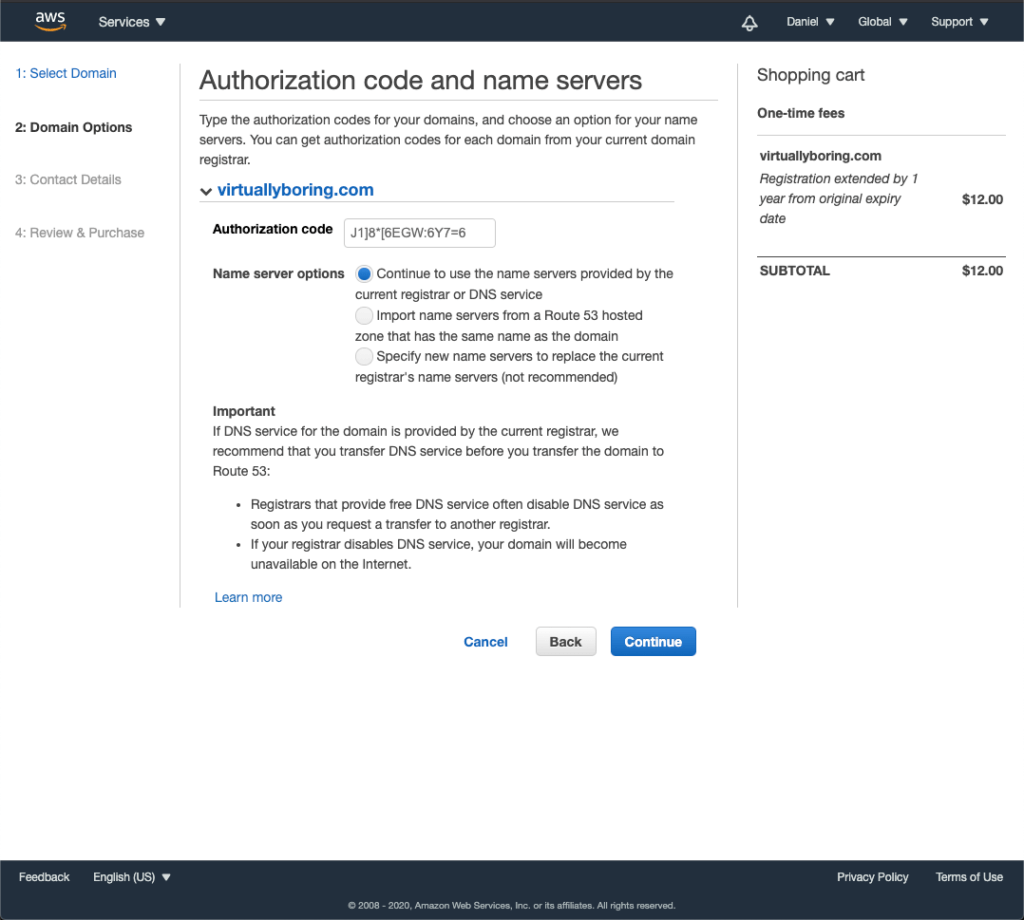This screenshot has width=1024, height=920.
Task: Go back to step 1: Select Domain
Action: pyautogui.click(x=65, y=73)
